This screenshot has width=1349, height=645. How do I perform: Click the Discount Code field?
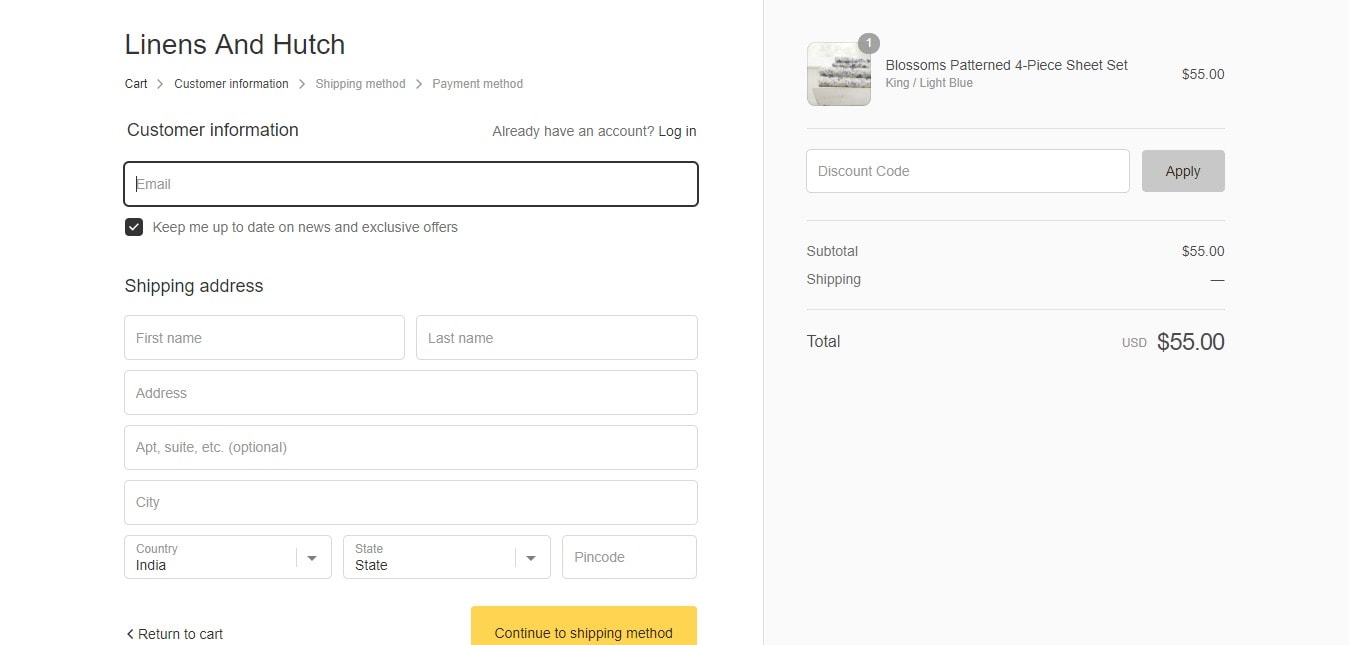pos(968,171)
